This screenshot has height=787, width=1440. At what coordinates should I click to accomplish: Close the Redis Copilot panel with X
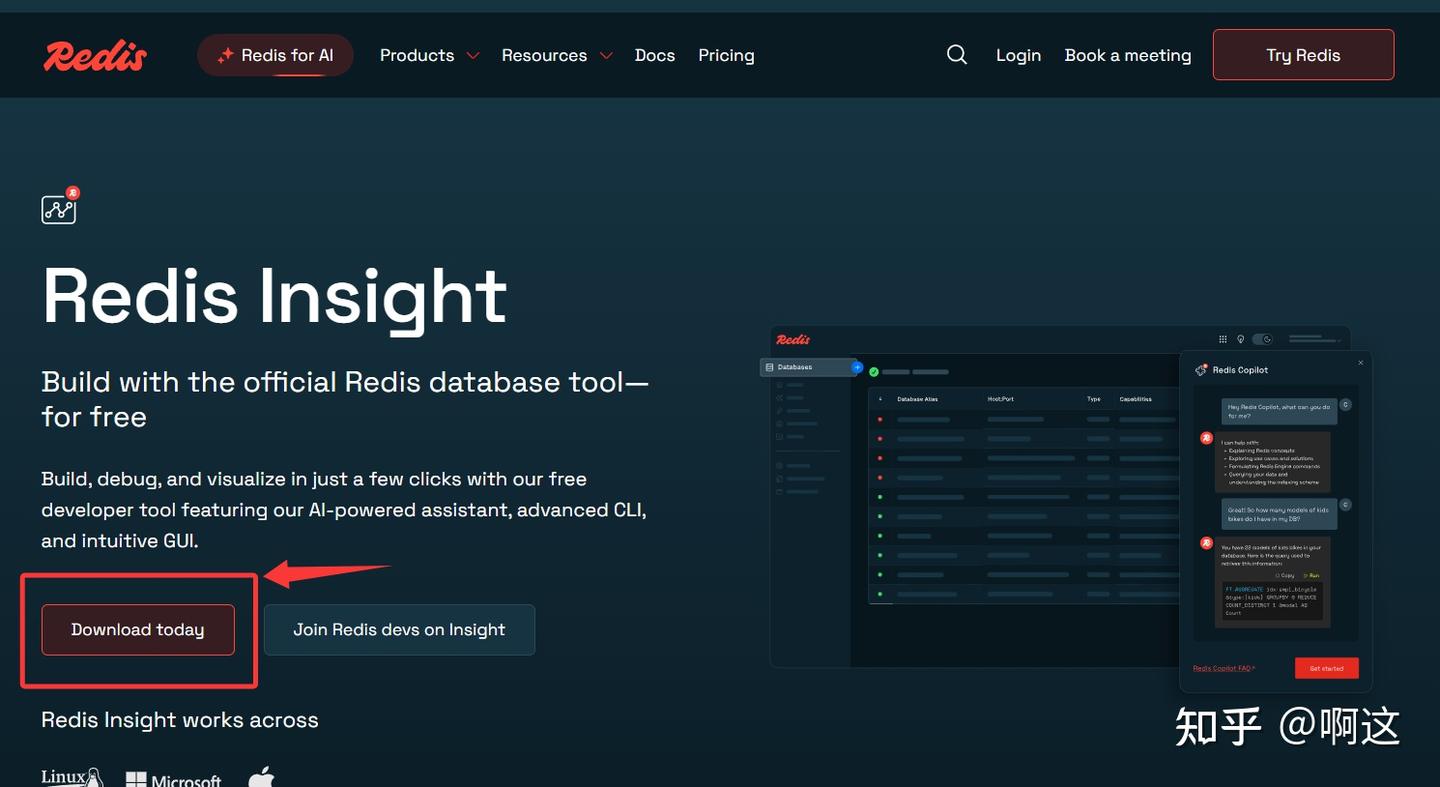pos(1361,362)
